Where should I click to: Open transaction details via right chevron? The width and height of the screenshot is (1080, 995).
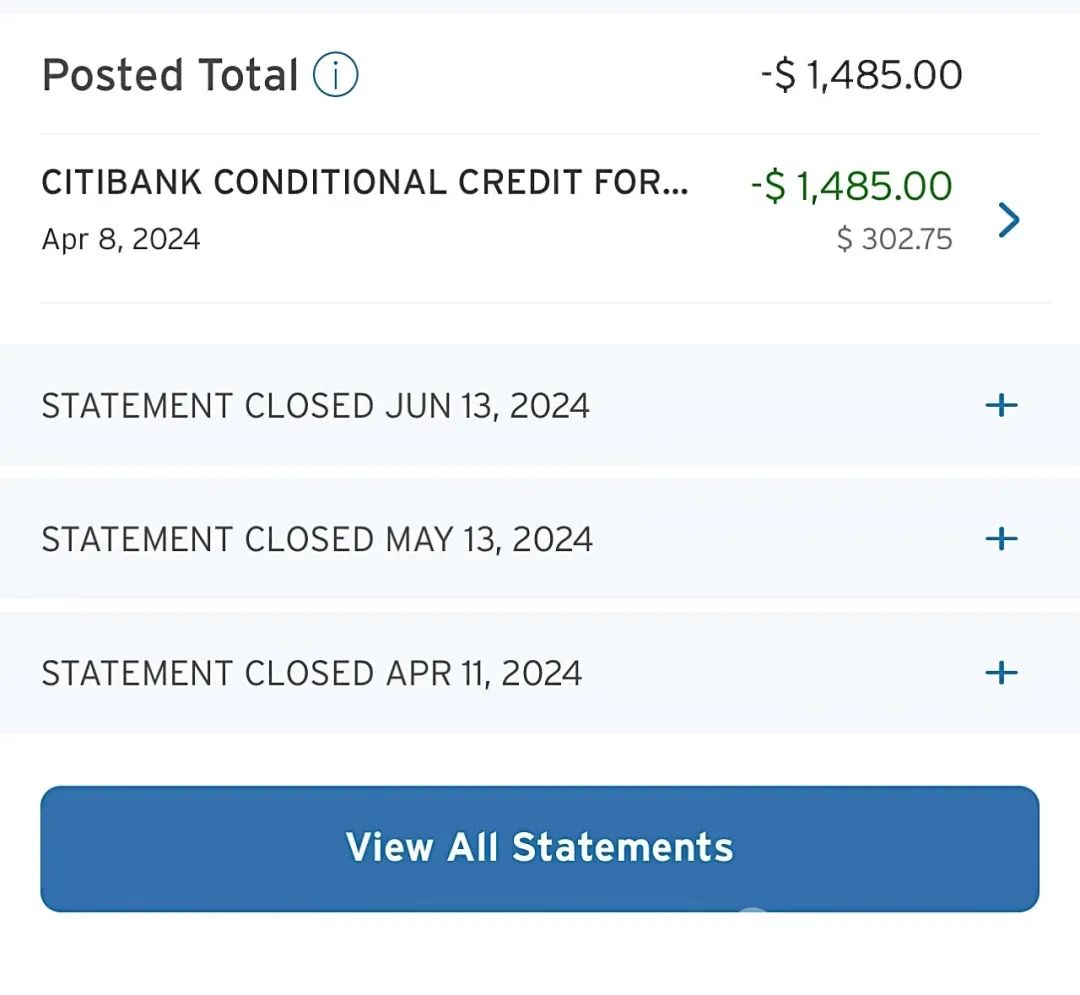pos(1008,220)
